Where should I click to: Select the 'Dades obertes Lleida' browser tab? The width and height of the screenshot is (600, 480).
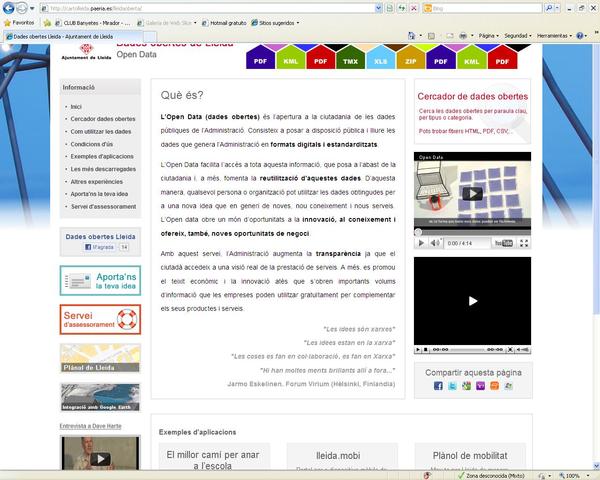point(60,35)
